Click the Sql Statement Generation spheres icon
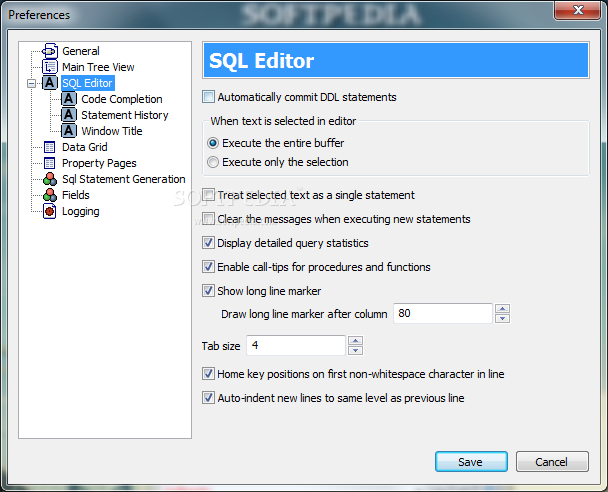Viewport: 608px width, 492px height. coord(50,179)
